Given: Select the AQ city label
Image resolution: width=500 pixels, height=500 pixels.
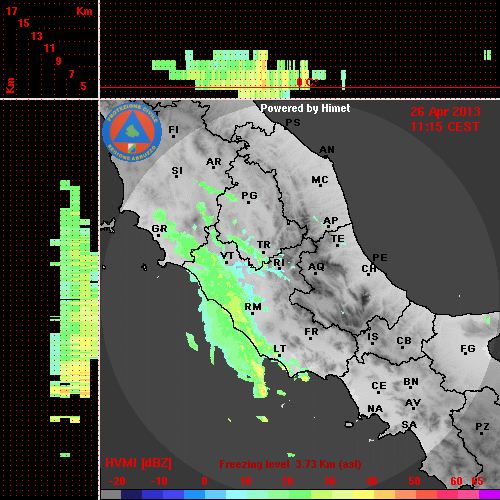Looking at the screenshot, I should (316, 267).
